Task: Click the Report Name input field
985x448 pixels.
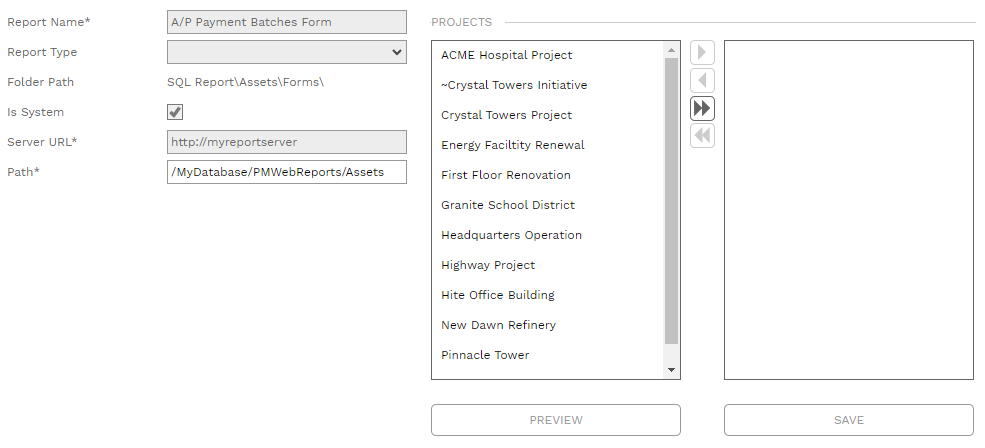Action: tap(287, 22)
